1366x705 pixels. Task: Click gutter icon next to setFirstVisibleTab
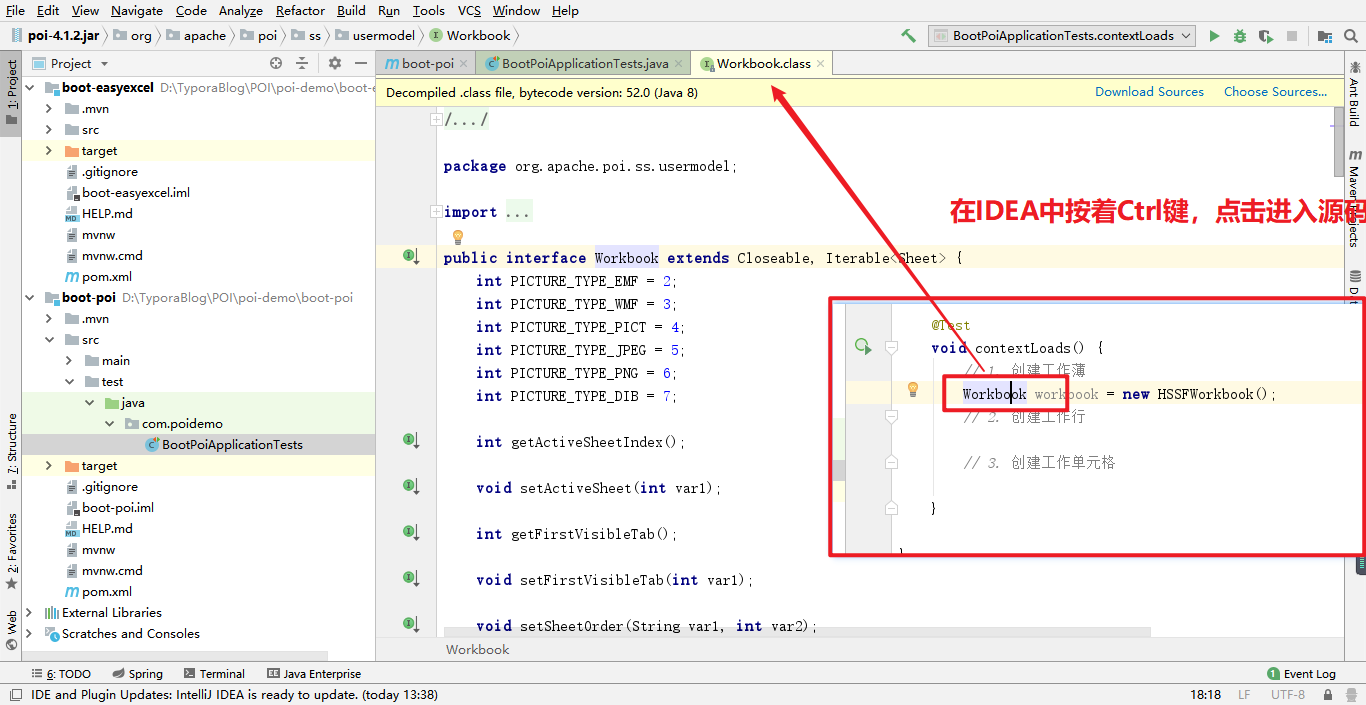click(410, 578)
